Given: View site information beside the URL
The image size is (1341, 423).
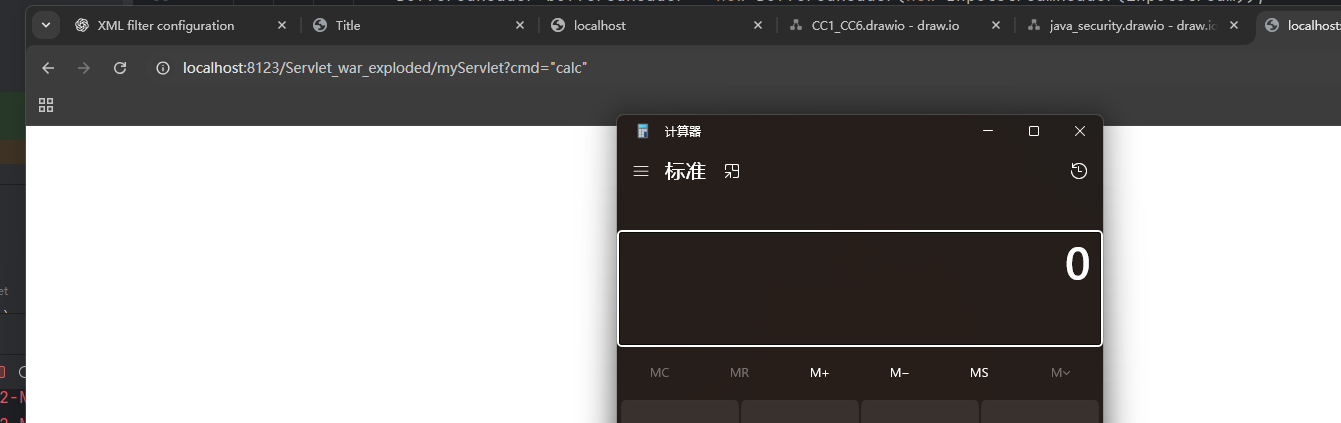Looking at the screenshot, I should click(160, 68).
